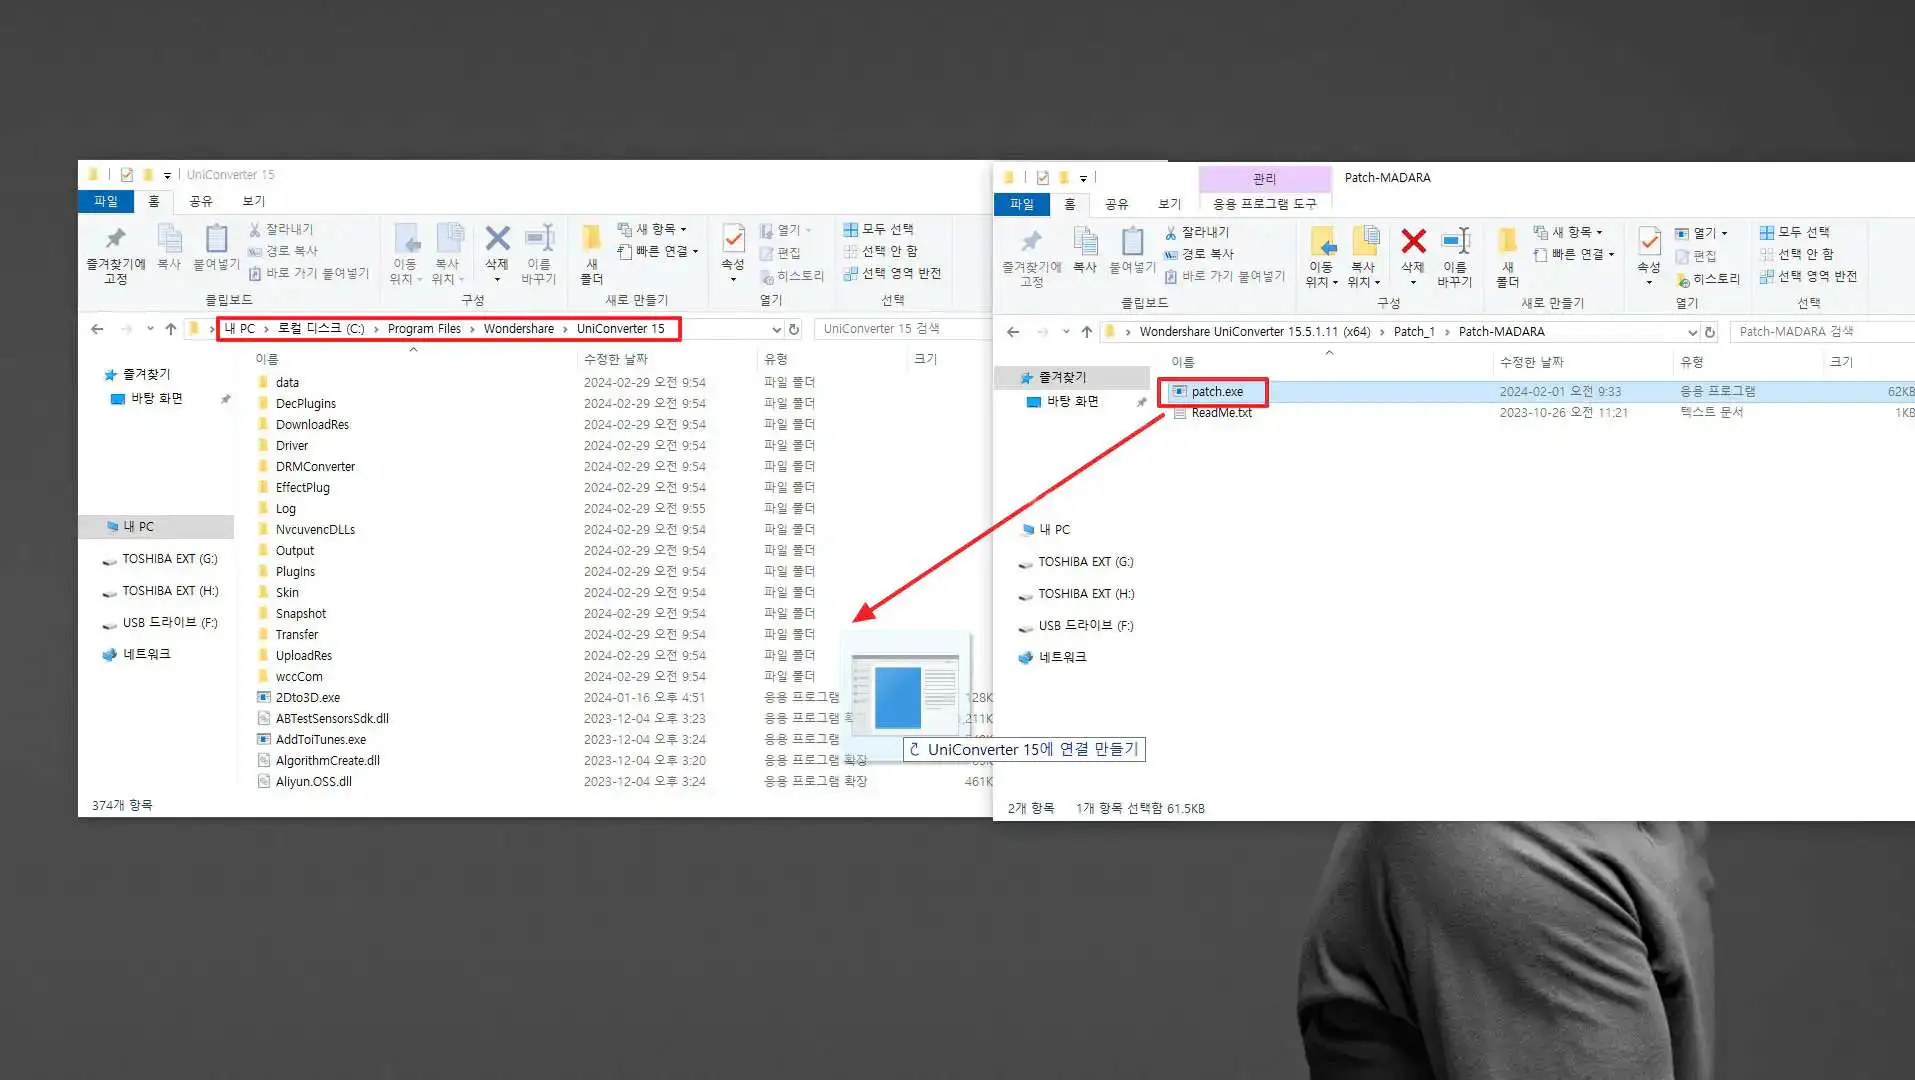Expand address history dropdown in UniConverter 15
1915x1080 pixels.
(776, 329)
